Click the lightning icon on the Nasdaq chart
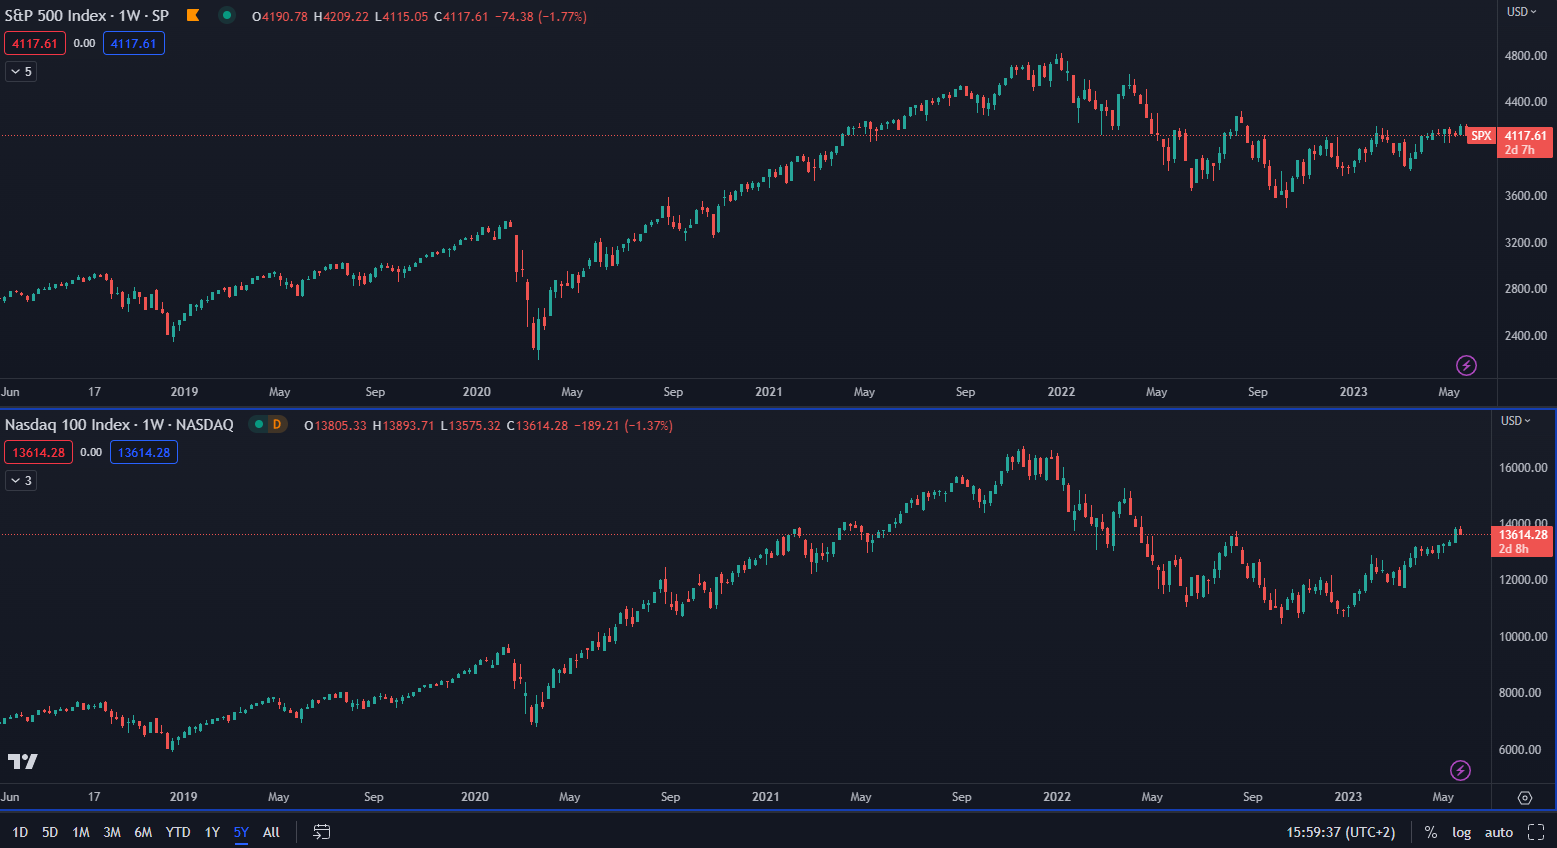This screenshot has width=1557, height=848. point(1460,770)
